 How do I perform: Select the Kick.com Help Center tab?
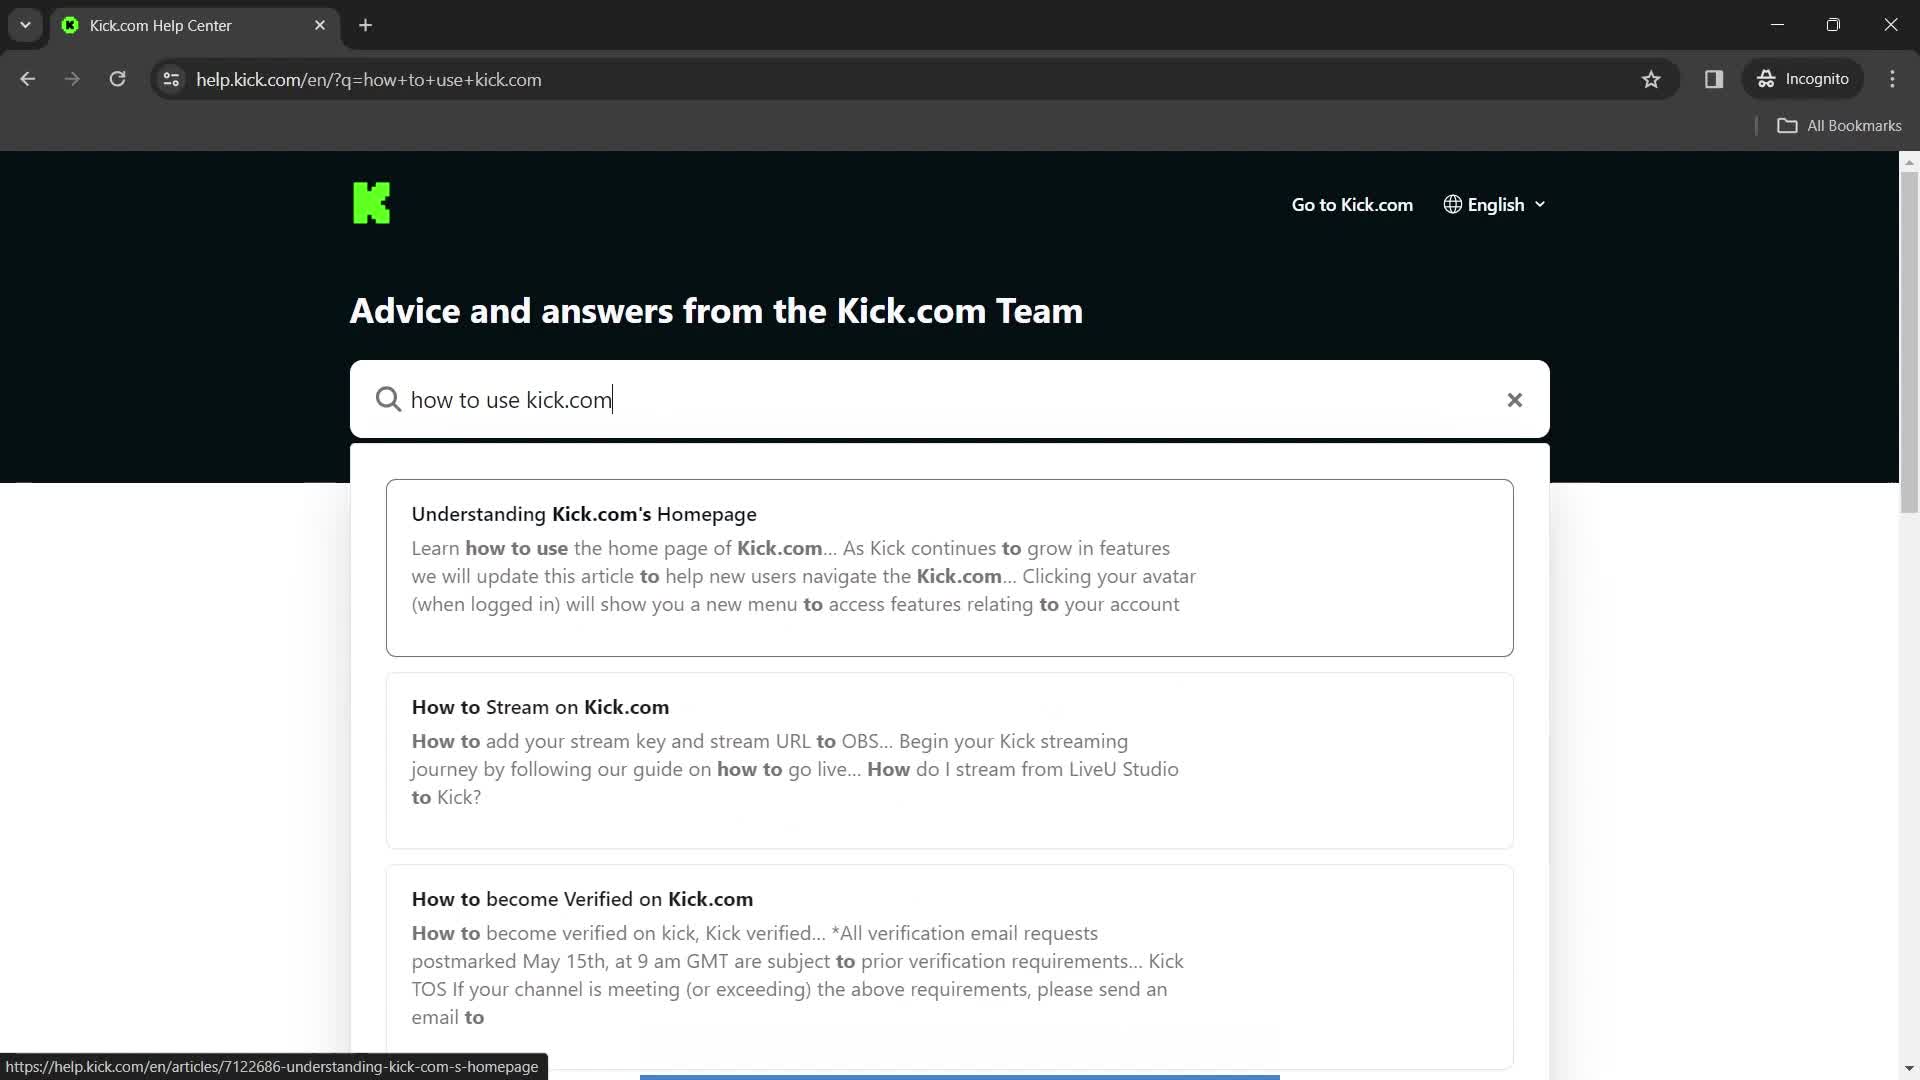click(x=195, y=25)
